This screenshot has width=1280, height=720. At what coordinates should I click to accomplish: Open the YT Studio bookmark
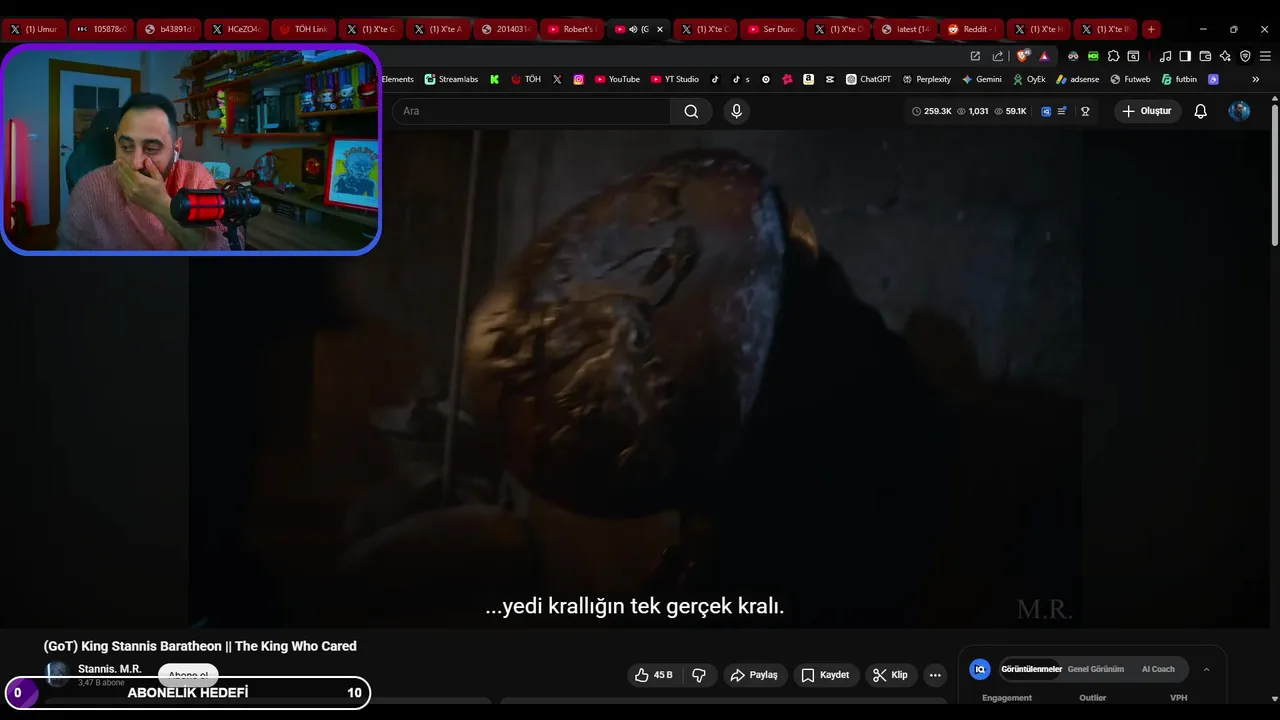click(x=675, y=79)
